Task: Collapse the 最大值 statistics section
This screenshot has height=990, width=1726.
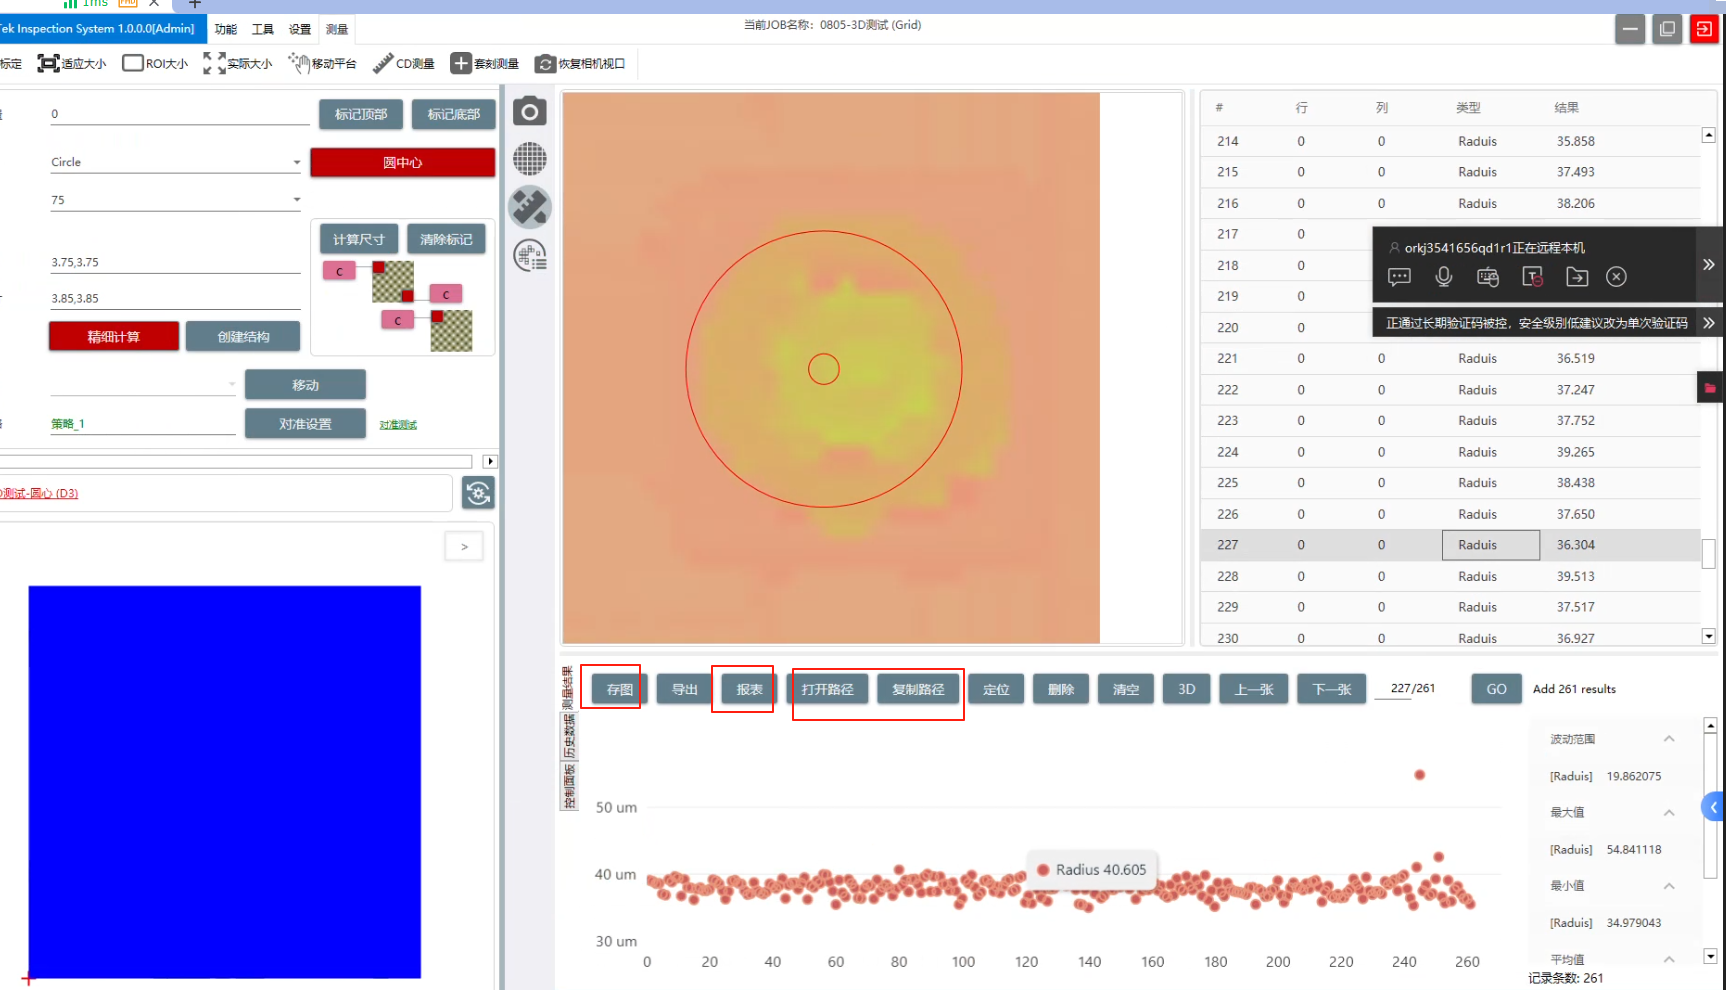Action: [x=1668, y=812]
